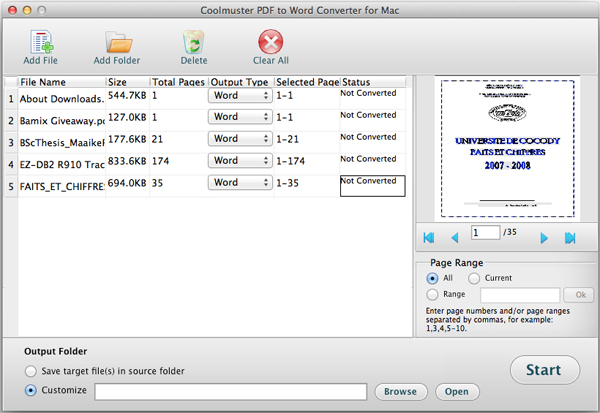
Task: Click the Total Pages column header
Action: pyautogui.click(x=179, y=82)
